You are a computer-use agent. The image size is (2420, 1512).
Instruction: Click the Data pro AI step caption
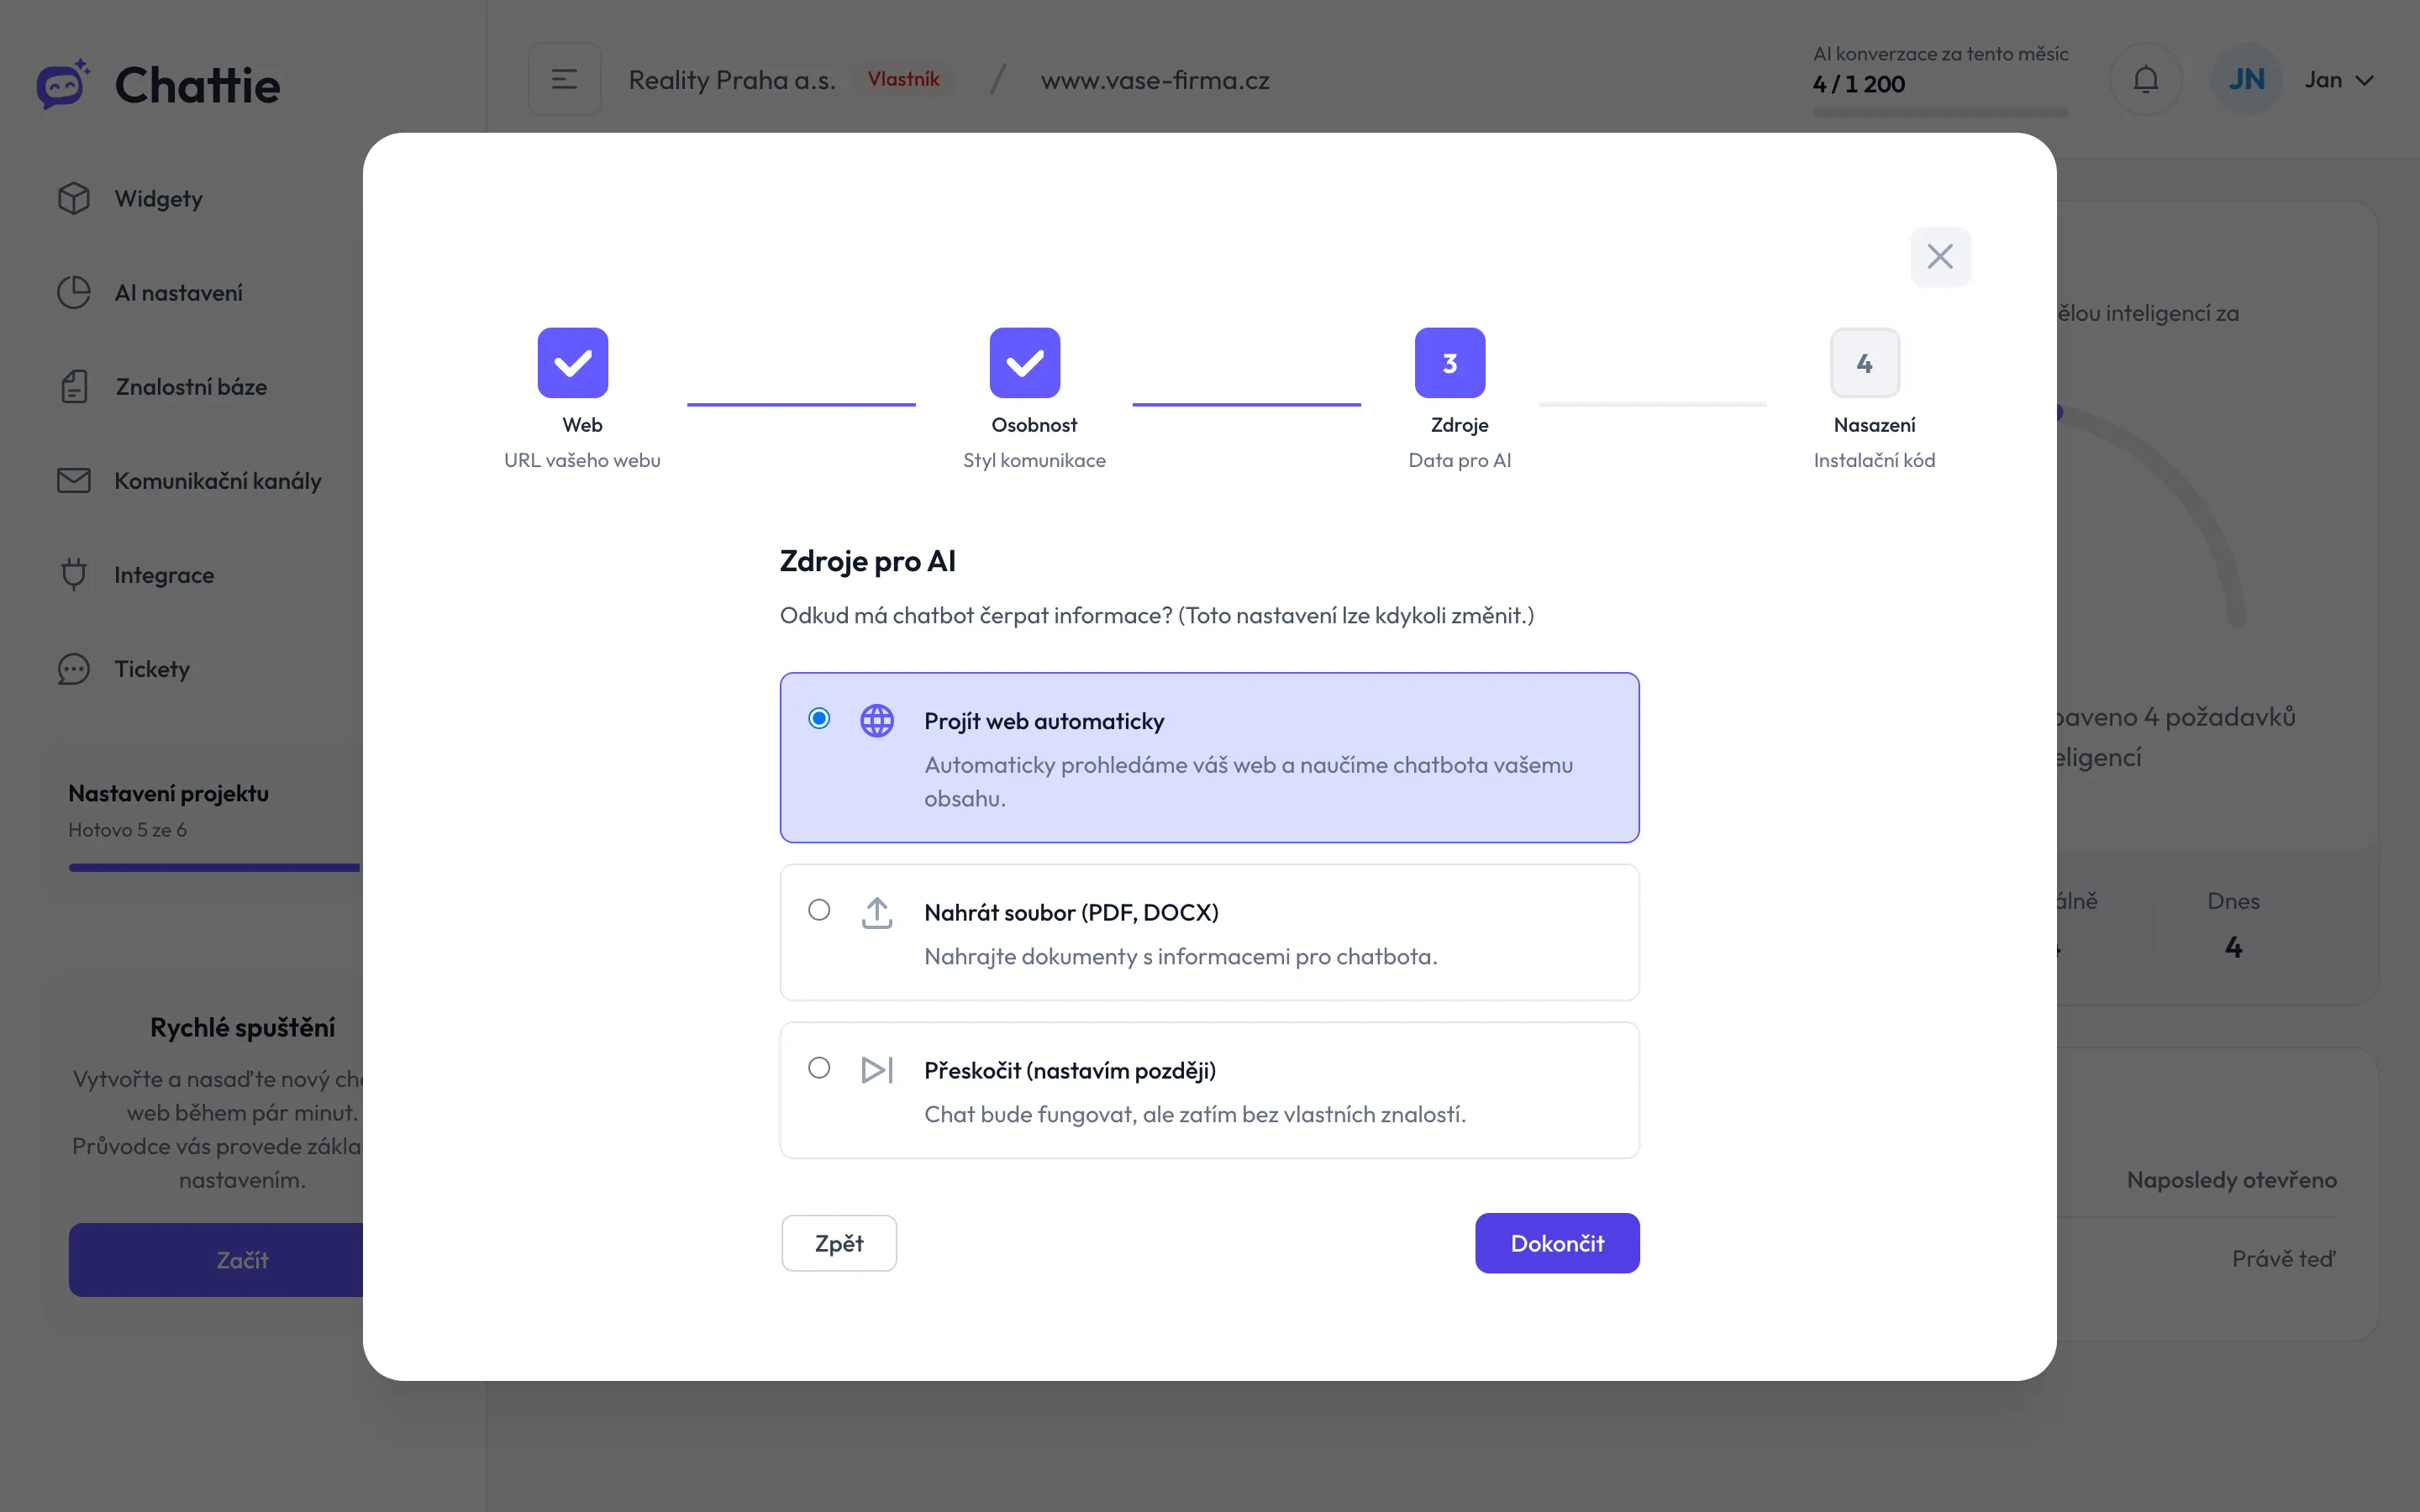click(1459, 460)
